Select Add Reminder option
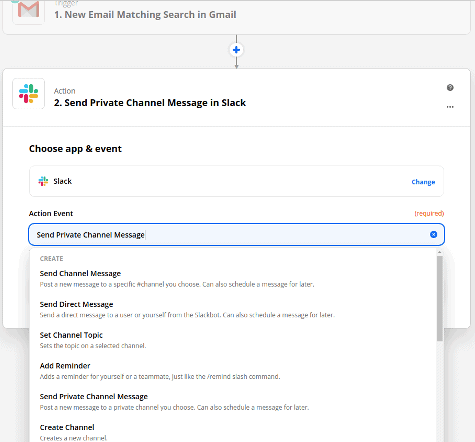Image resolution: width=475 pixels, height=442 pixels. pos(233,371)
